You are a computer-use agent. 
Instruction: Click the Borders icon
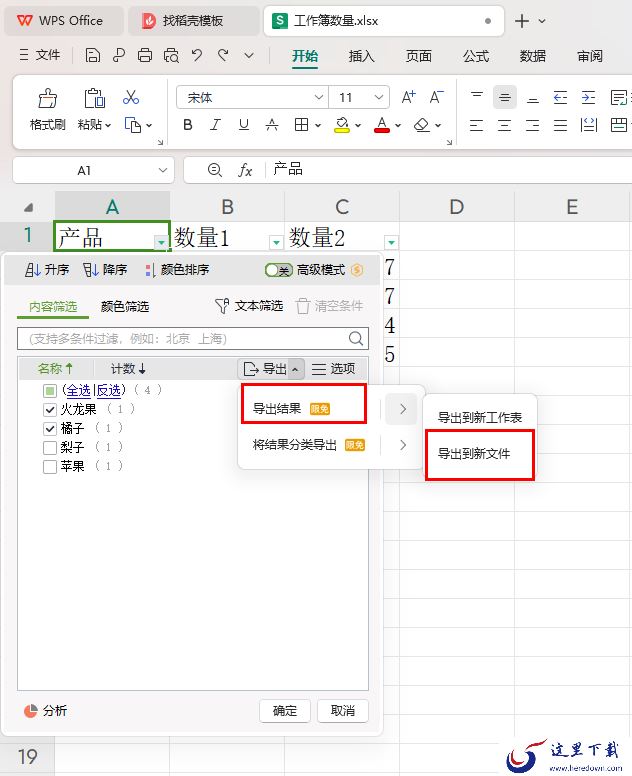pyautogui.click(x=301, y=125)
